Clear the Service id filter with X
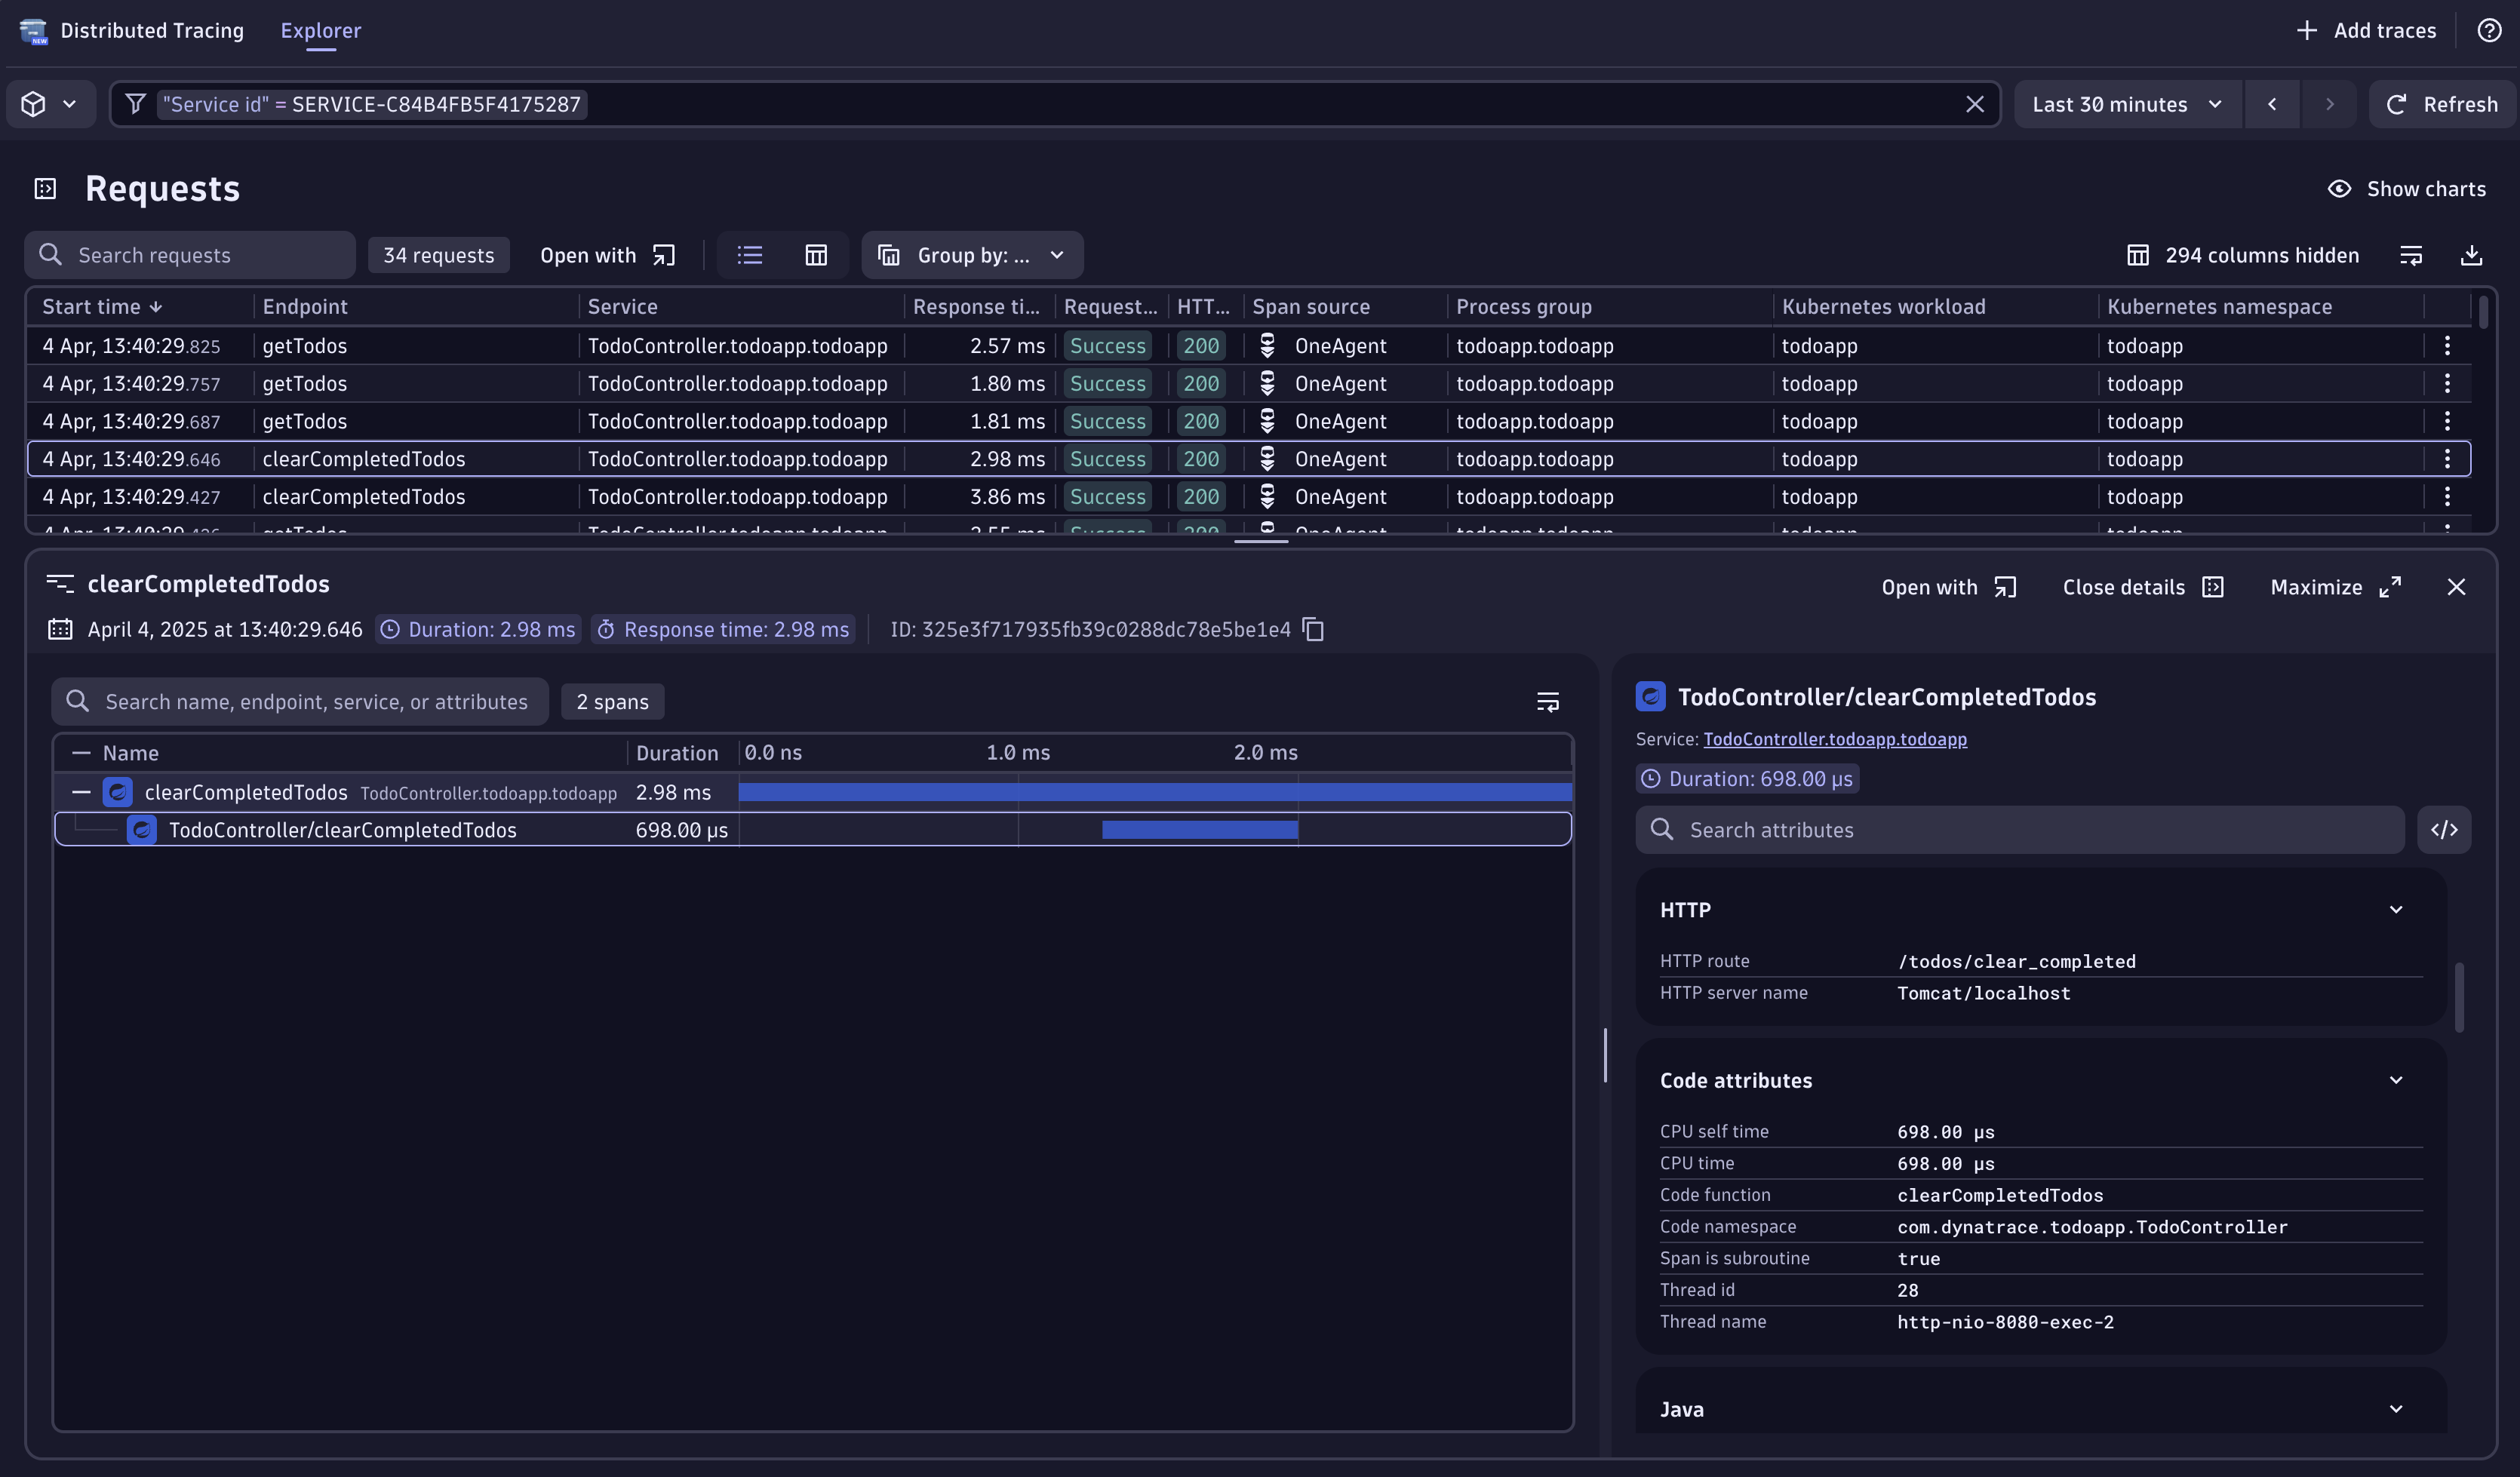Screen dimensions: 2520x1477 click(1974, 104)
